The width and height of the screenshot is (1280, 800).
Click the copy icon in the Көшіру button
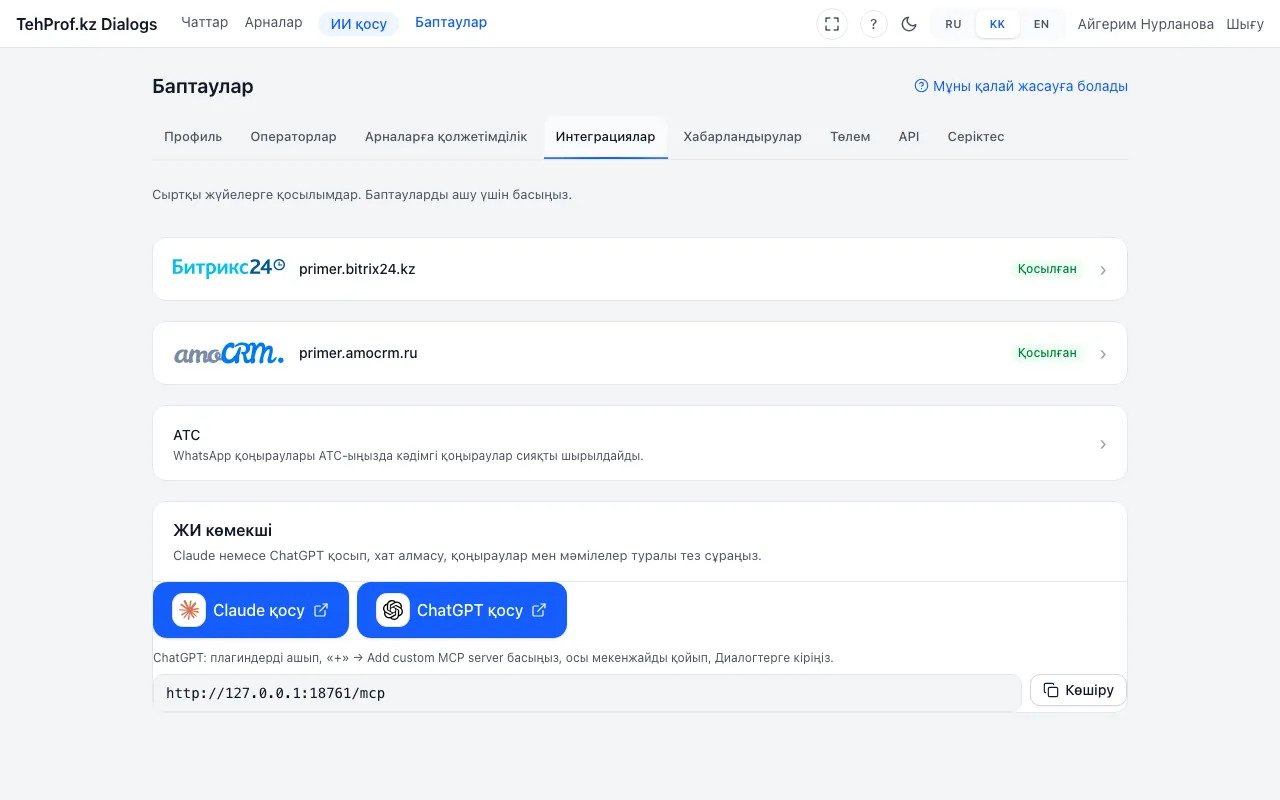tap(1051, 690)
